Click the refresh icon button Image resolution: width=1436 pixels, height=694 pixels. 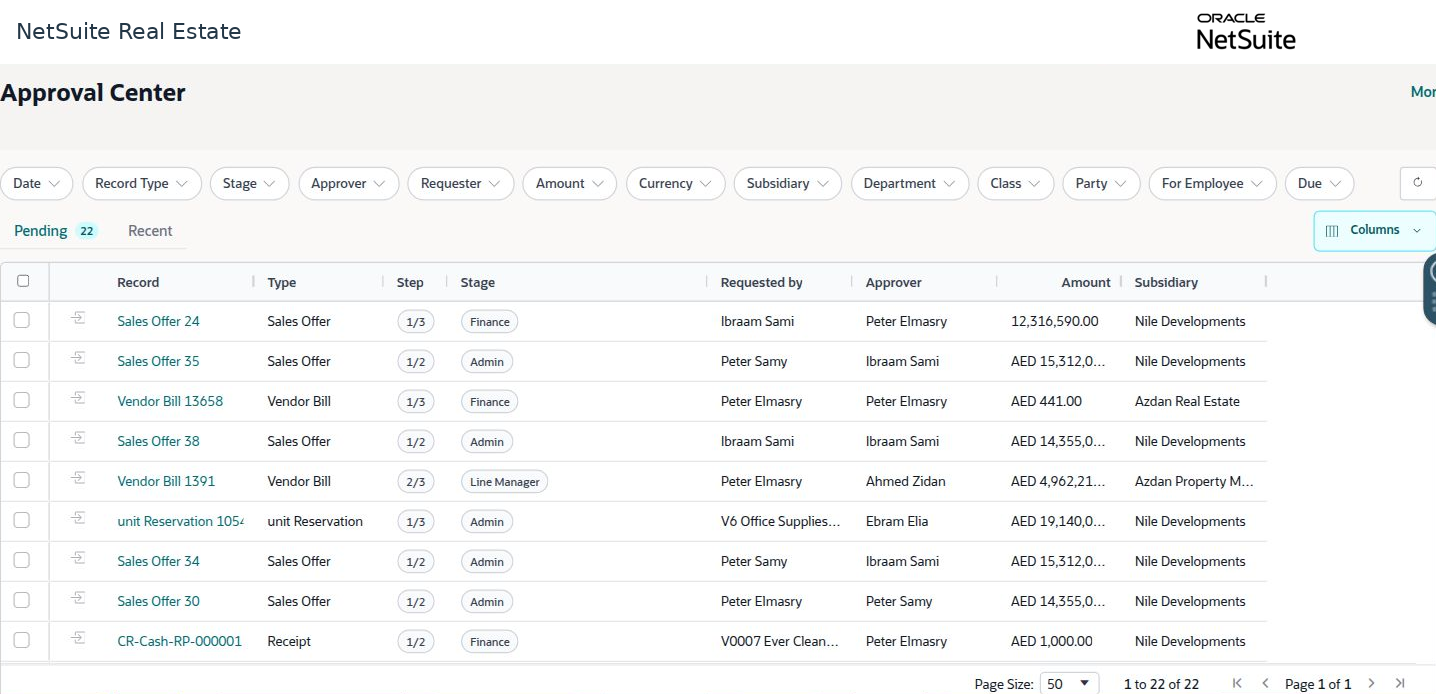point(1417,183)
